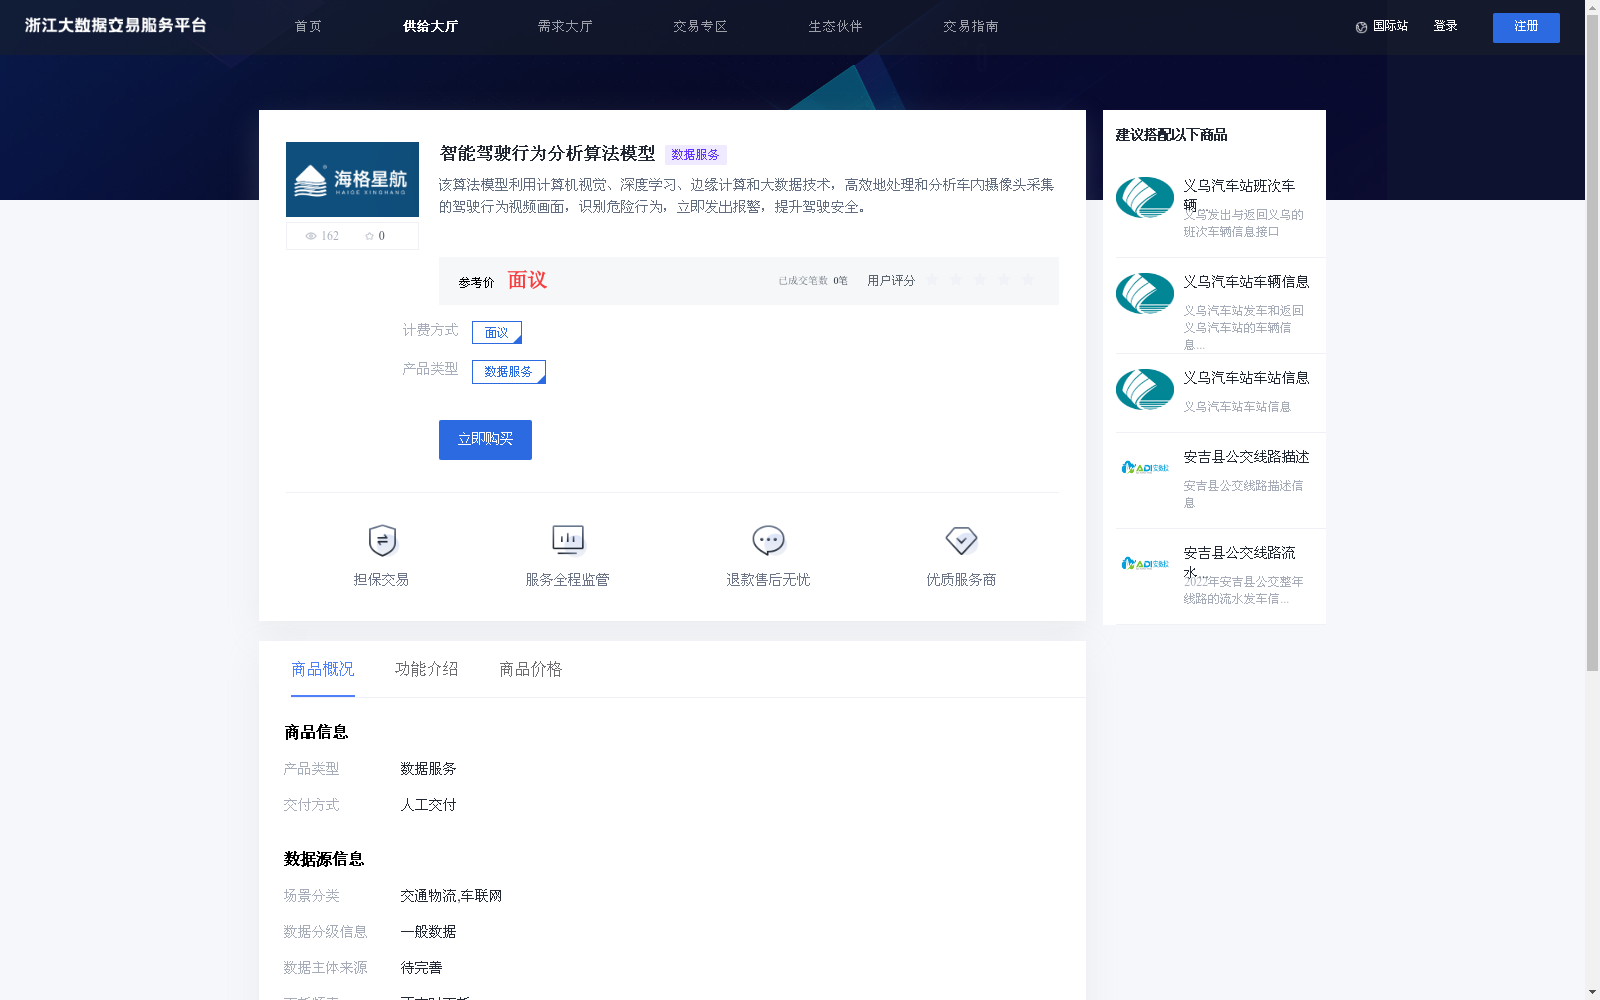The width and height of the screenshot is (1600, 1000).
Task: Click 建议搭配以下商品 heading
Action: (1171, 135)
